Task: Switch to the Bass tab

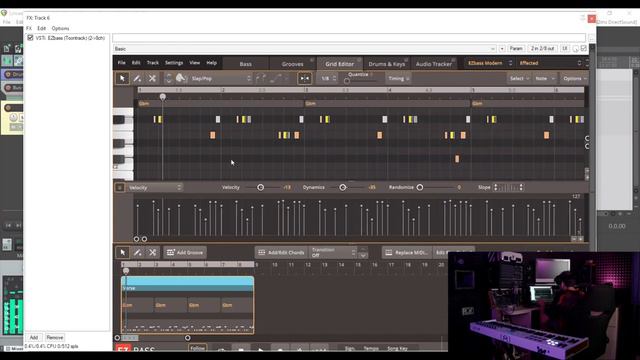Action: pos(246,64)
